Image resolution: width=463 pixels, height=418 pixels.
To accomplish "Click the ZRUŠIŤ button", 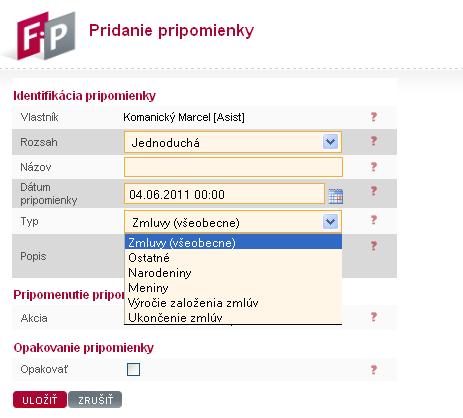I will 95,400.
